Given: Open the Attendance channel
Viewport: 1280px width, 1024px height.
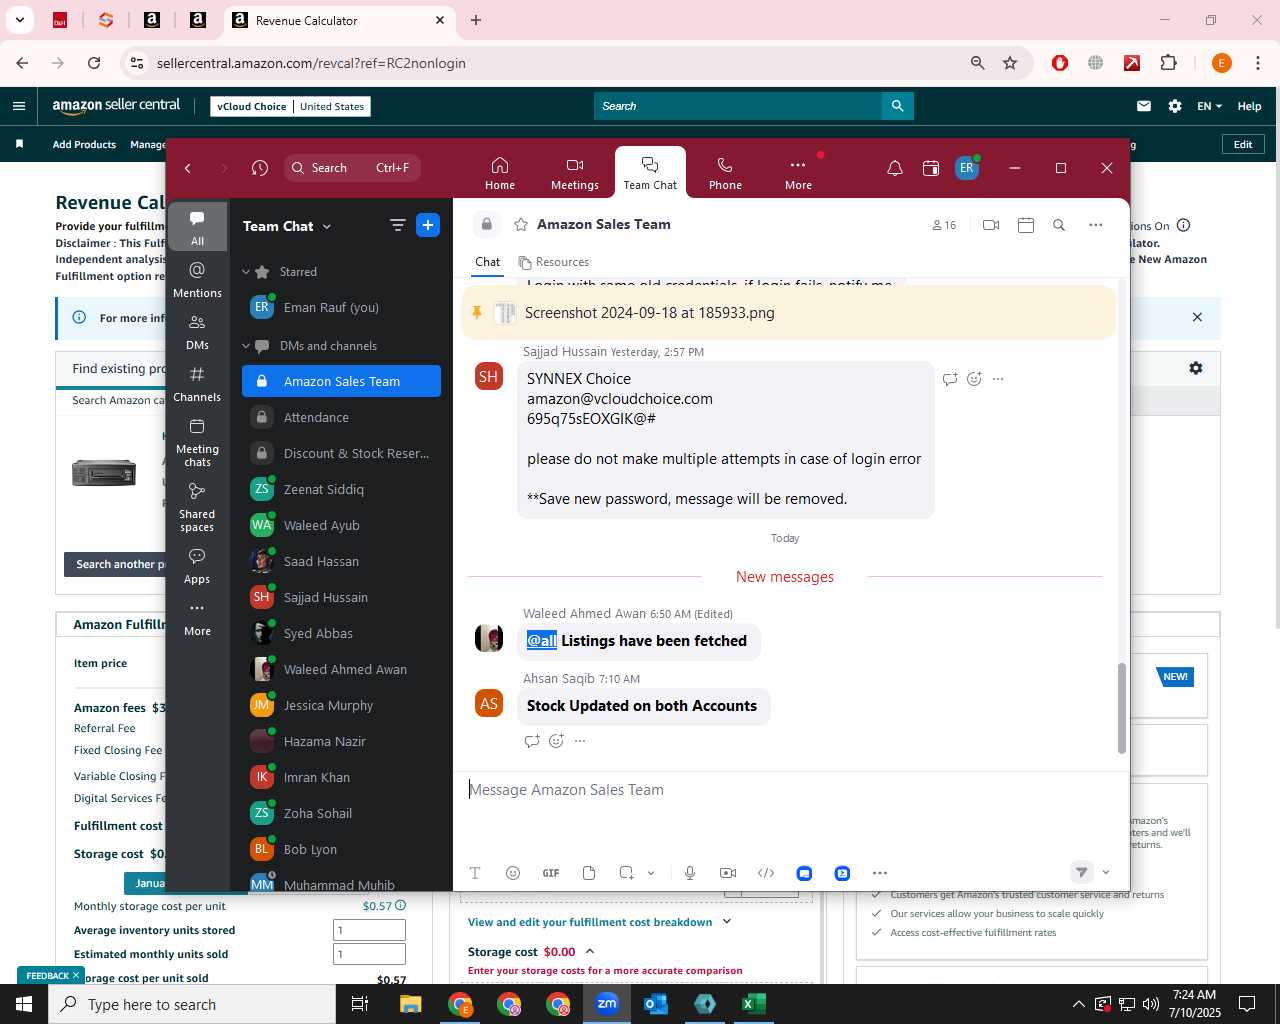Looking at the screenshot, I should click(x=341, y=417).
